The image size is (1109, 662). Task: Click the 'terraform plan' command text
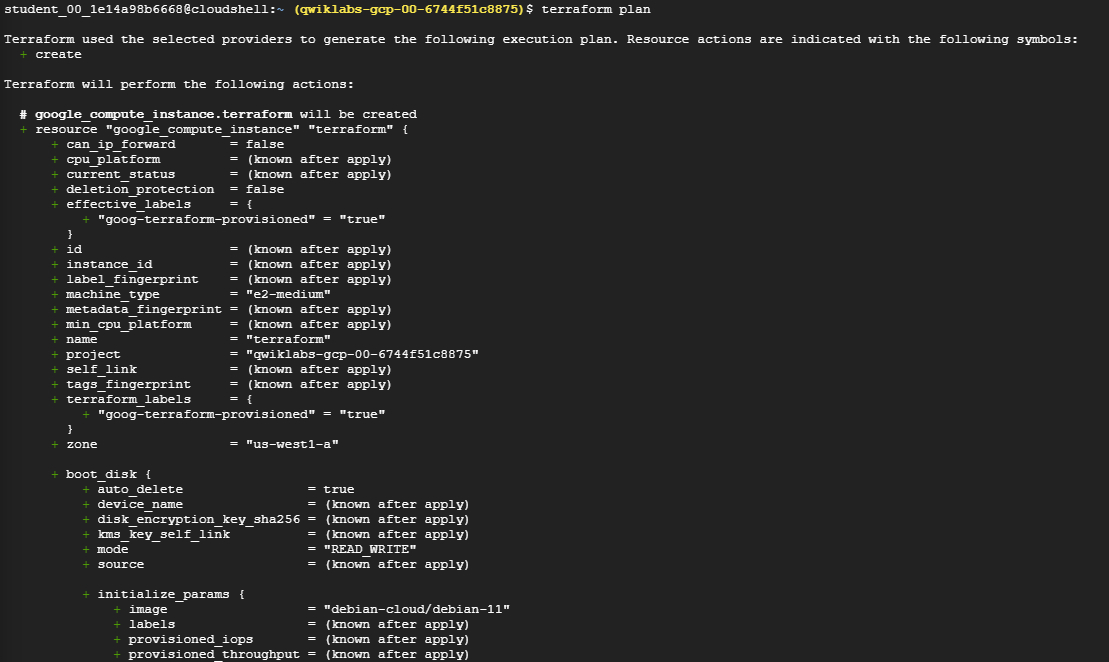(596, 9)
